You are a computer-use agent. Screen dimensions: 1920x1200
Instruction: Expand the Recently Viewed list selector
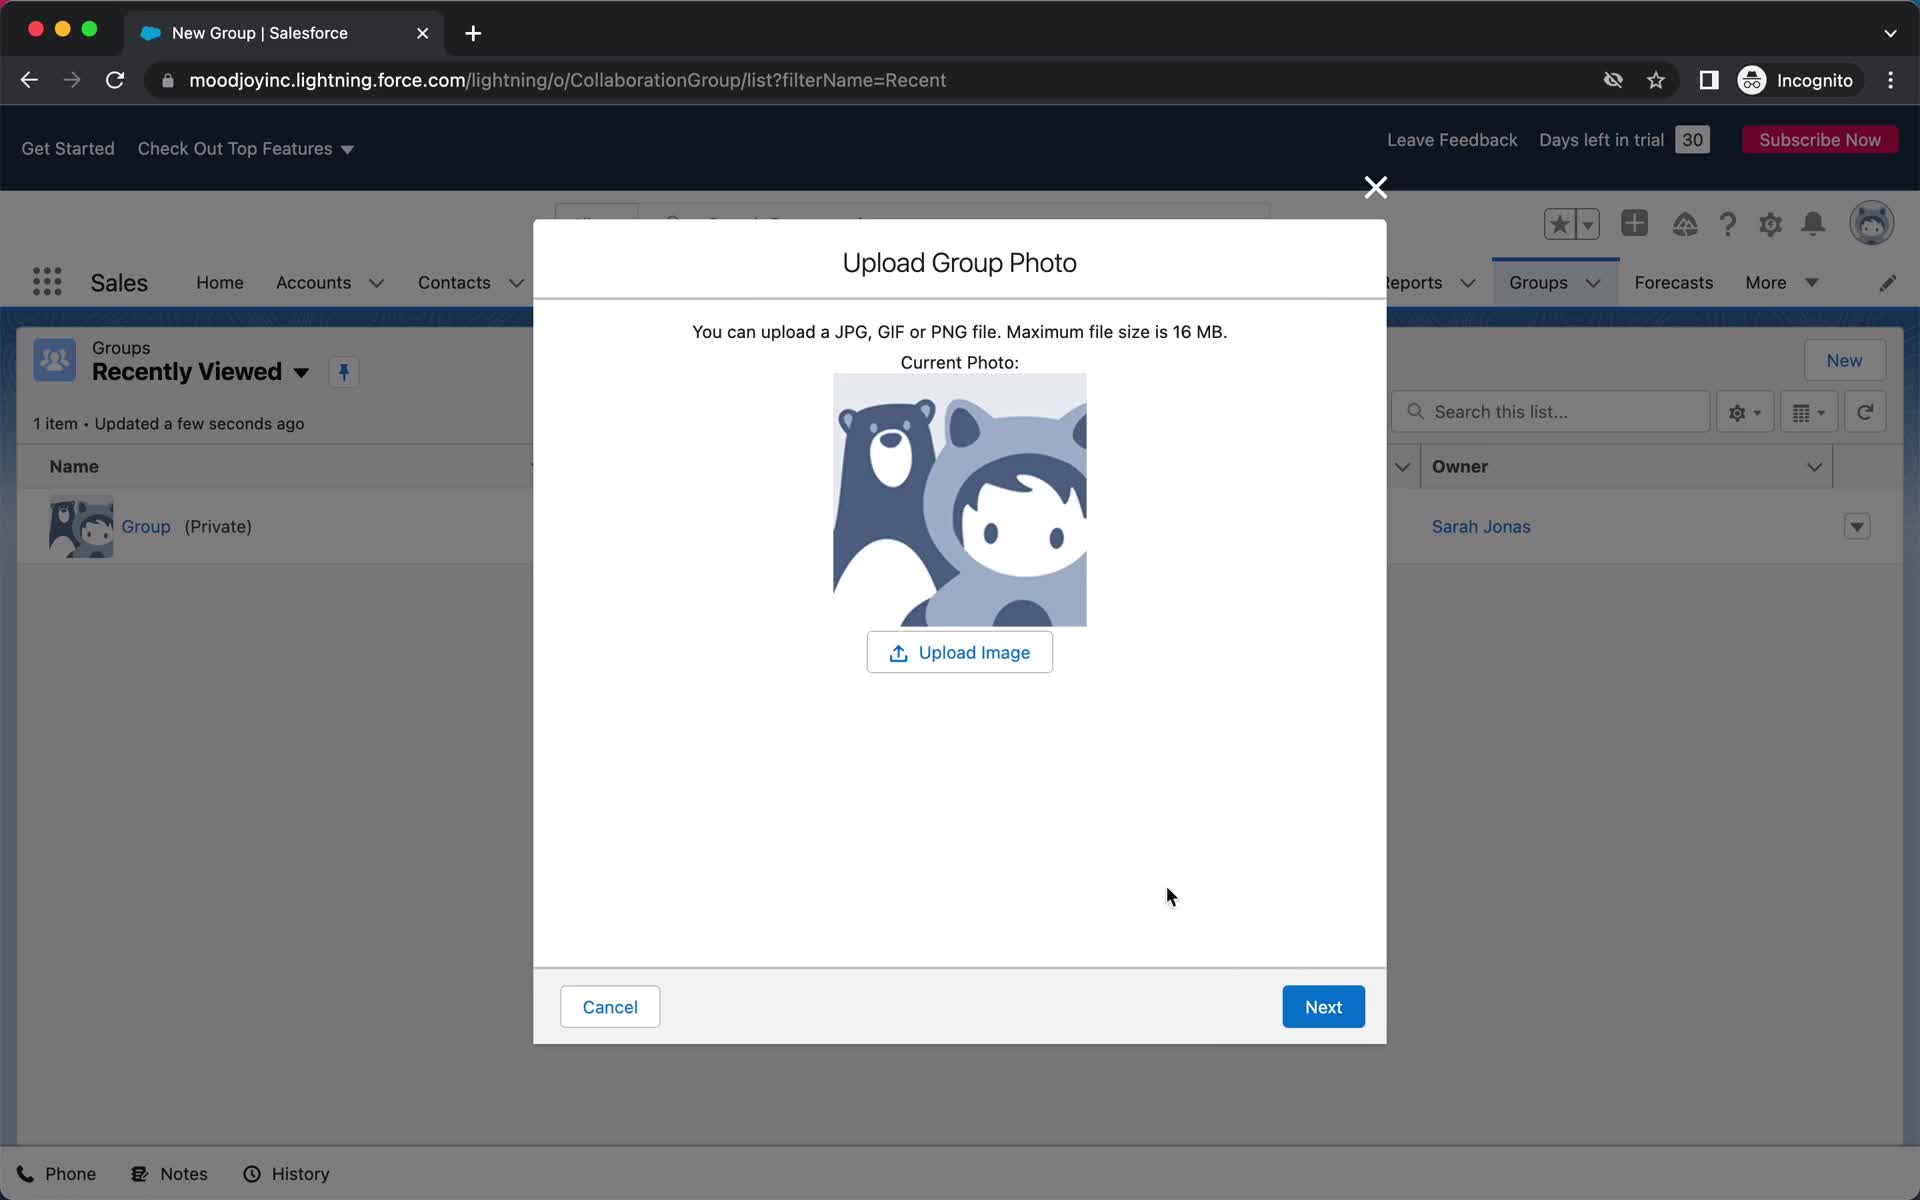(x=301, y=373)
